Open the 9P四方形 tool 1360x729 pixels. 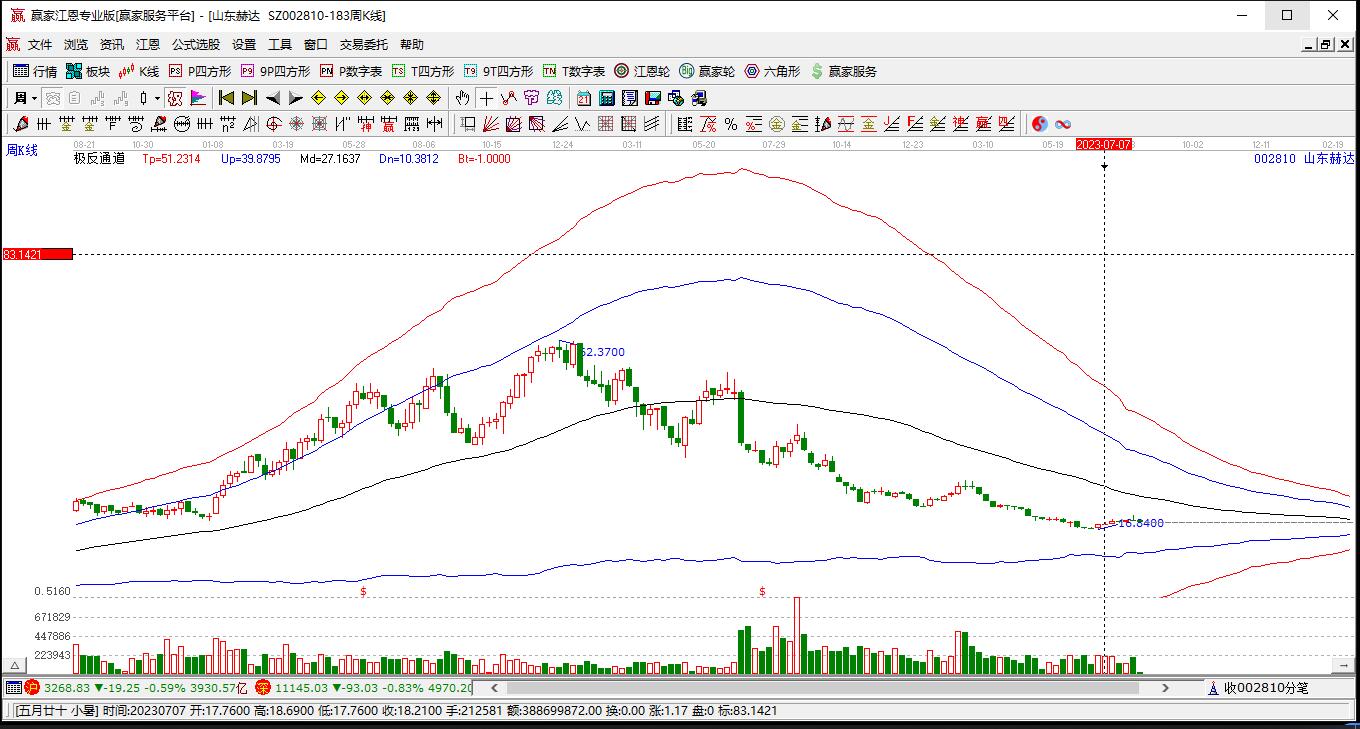(x=276, y=71)
